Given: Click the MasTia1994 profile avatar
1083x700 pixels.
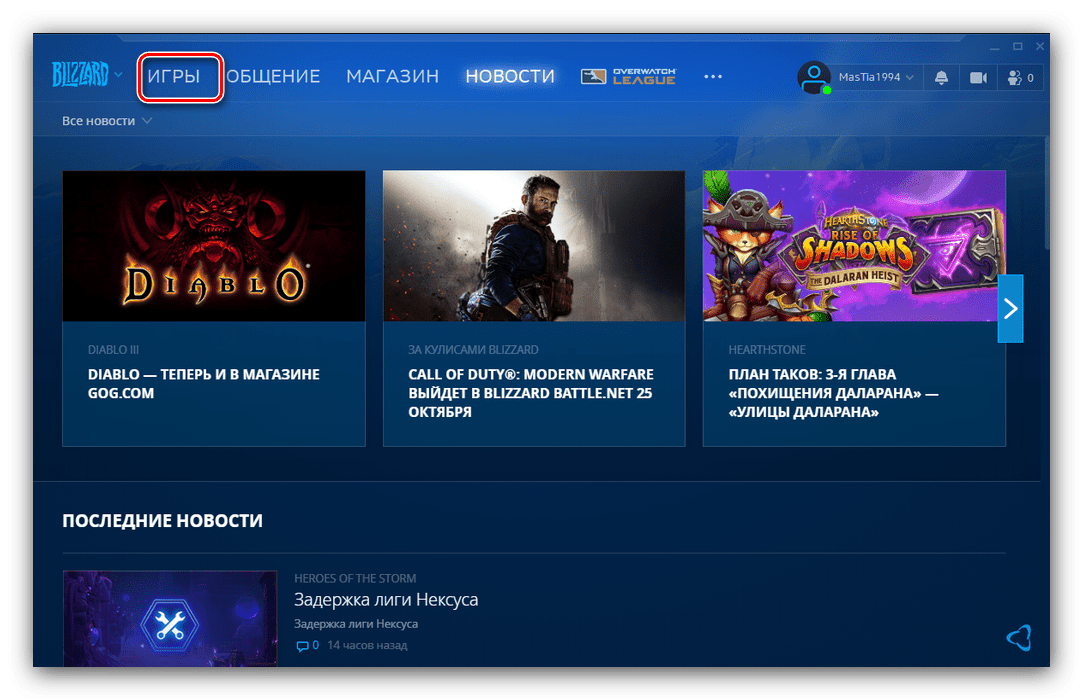Looking at the screenshot, I should click(814, 77).
